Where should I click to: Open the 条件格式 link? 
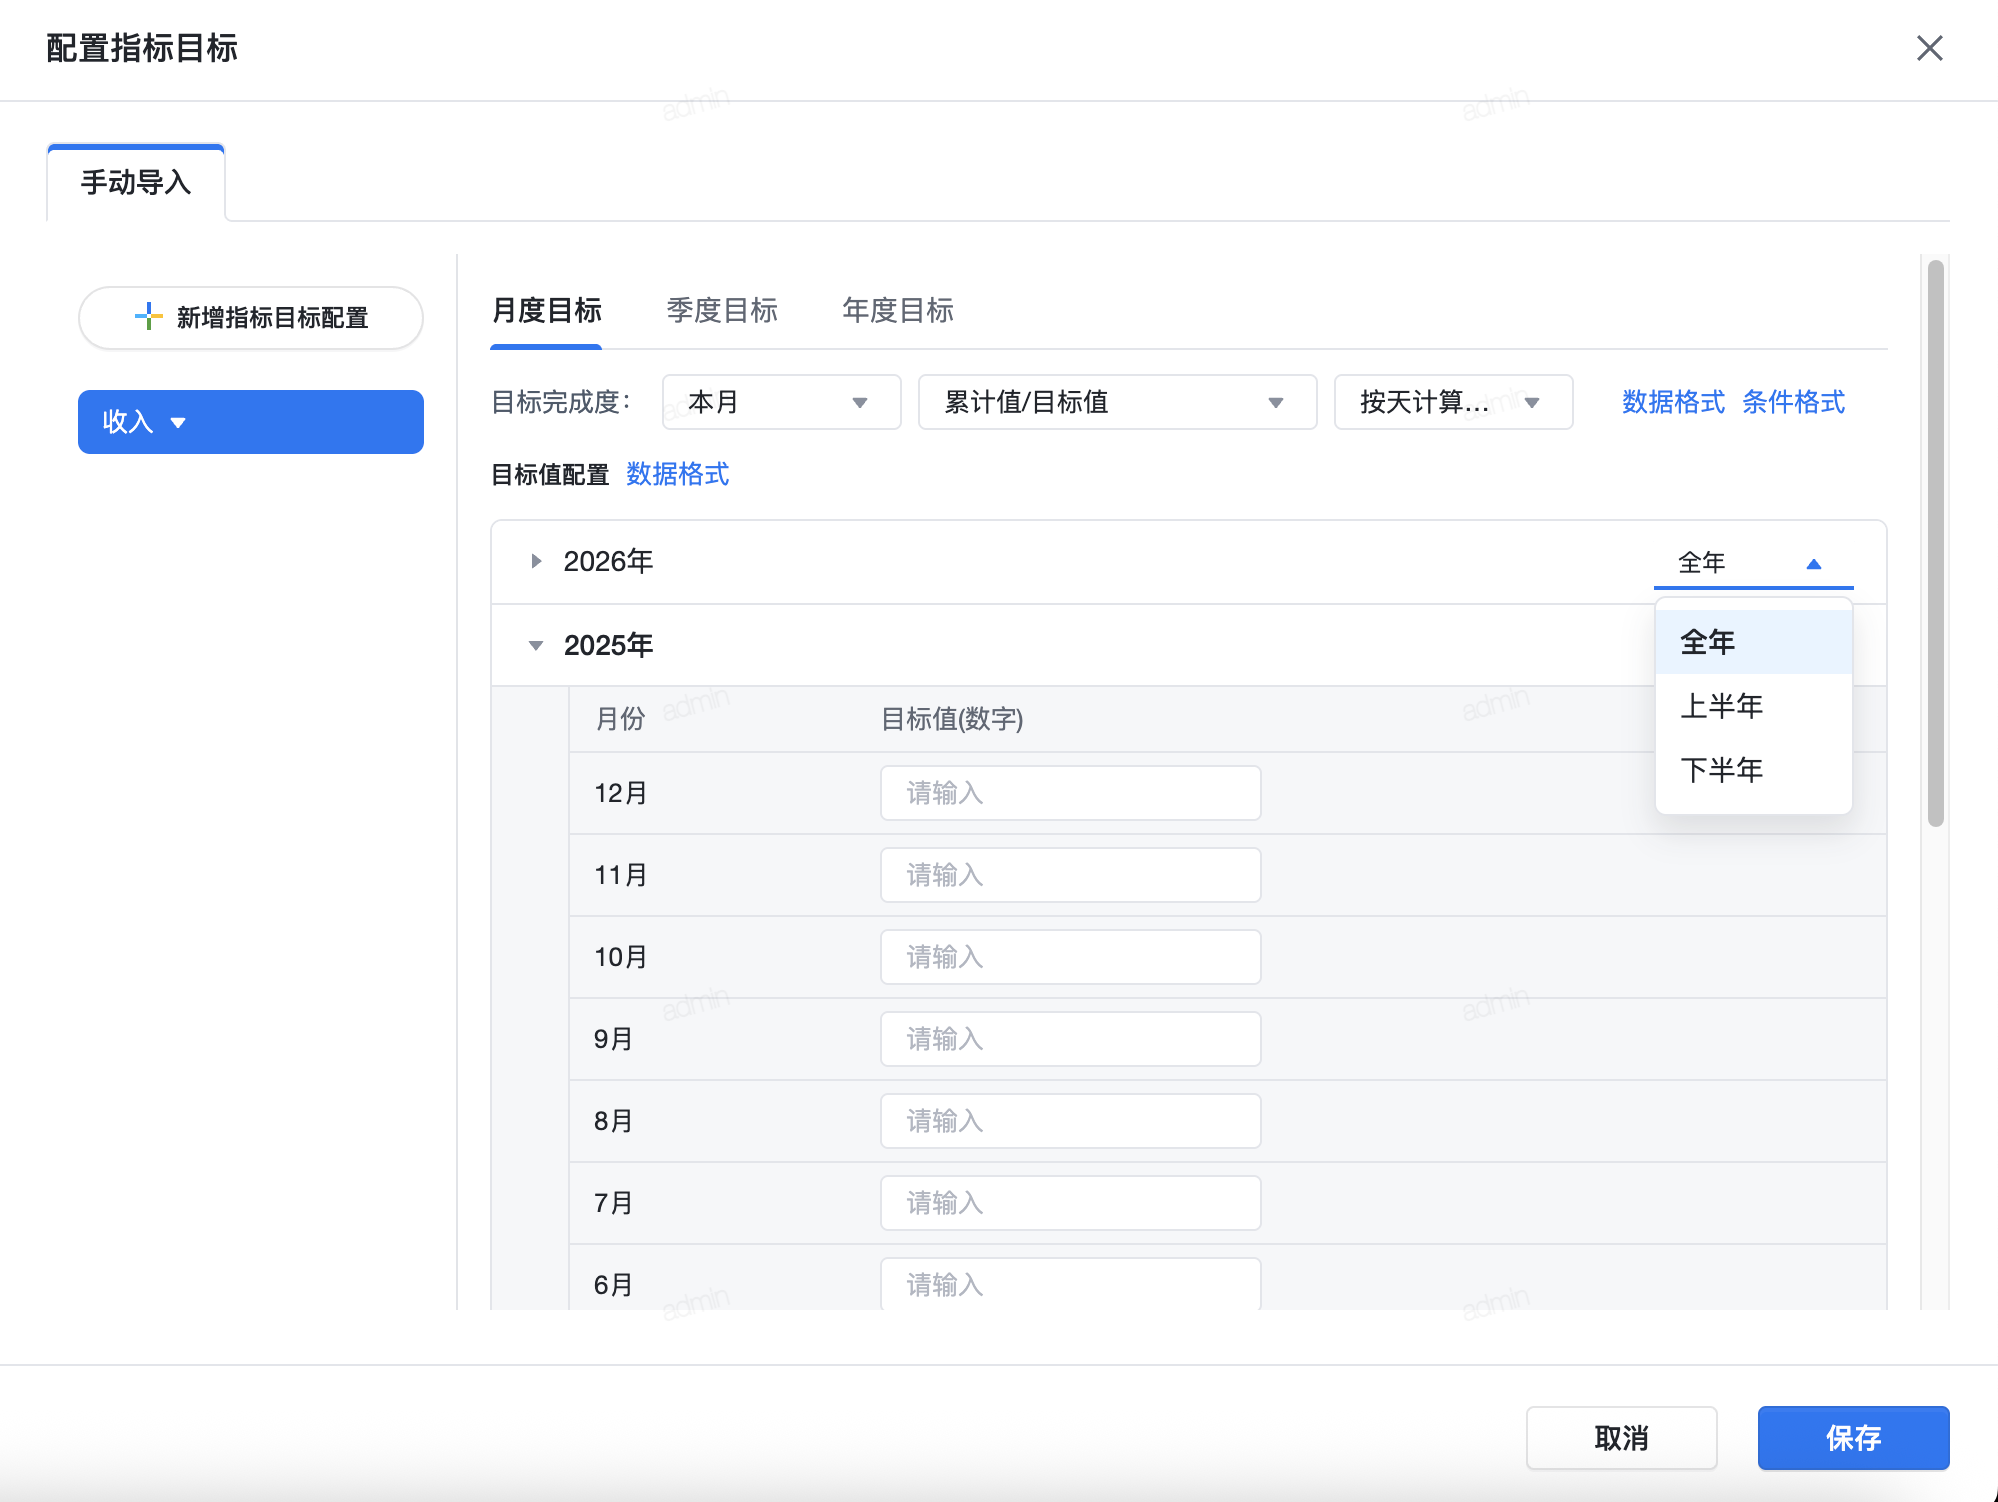[1793, 402]
